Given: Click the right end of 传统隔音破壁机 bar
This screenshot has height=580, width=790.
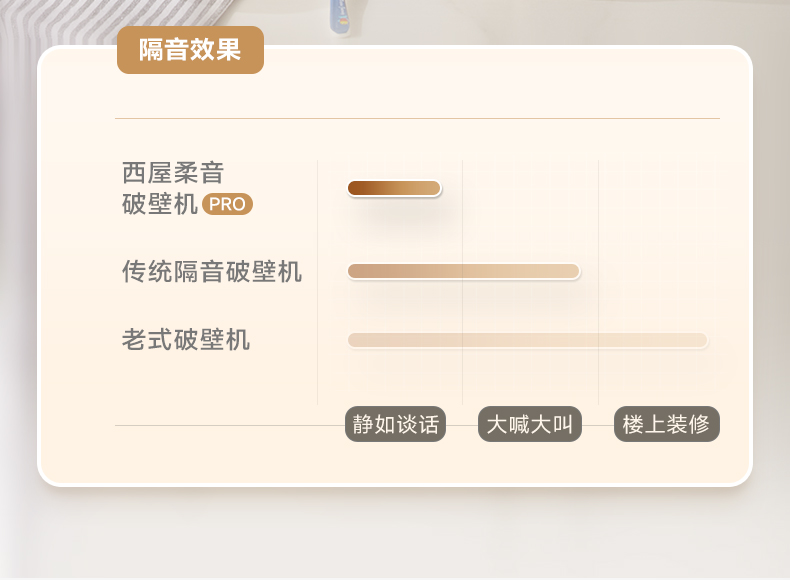Looking at the screenshot, I should (573, 271).
